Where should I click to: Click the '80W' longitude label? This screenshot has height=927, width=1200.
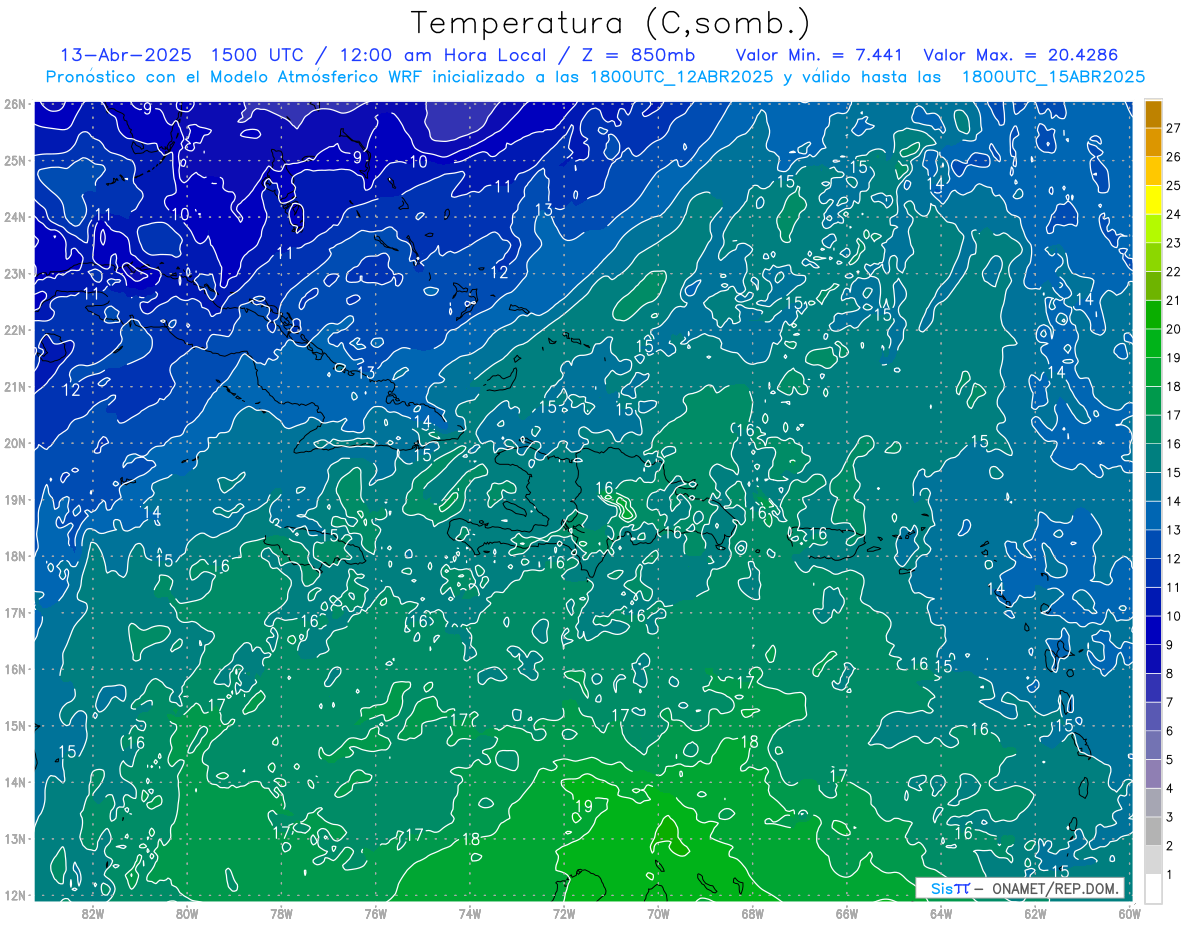coord(186,912)
